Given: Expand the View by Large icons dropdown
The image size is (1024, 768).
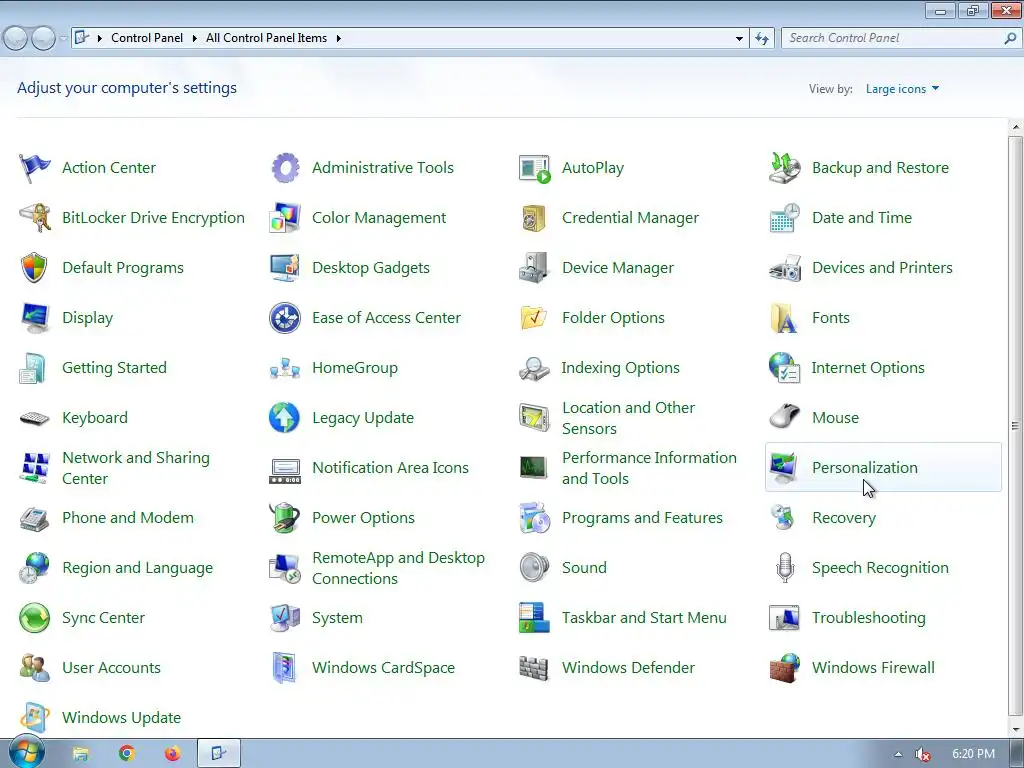Looking at the screenshot, I should (x=902, y=89).
